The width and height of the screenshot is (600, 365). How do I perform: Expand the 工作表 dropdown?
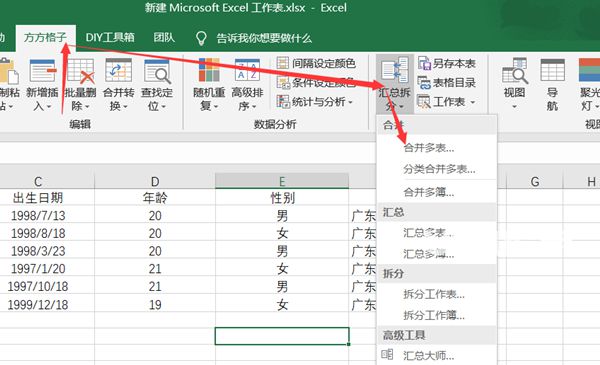[x=447, y=102]
